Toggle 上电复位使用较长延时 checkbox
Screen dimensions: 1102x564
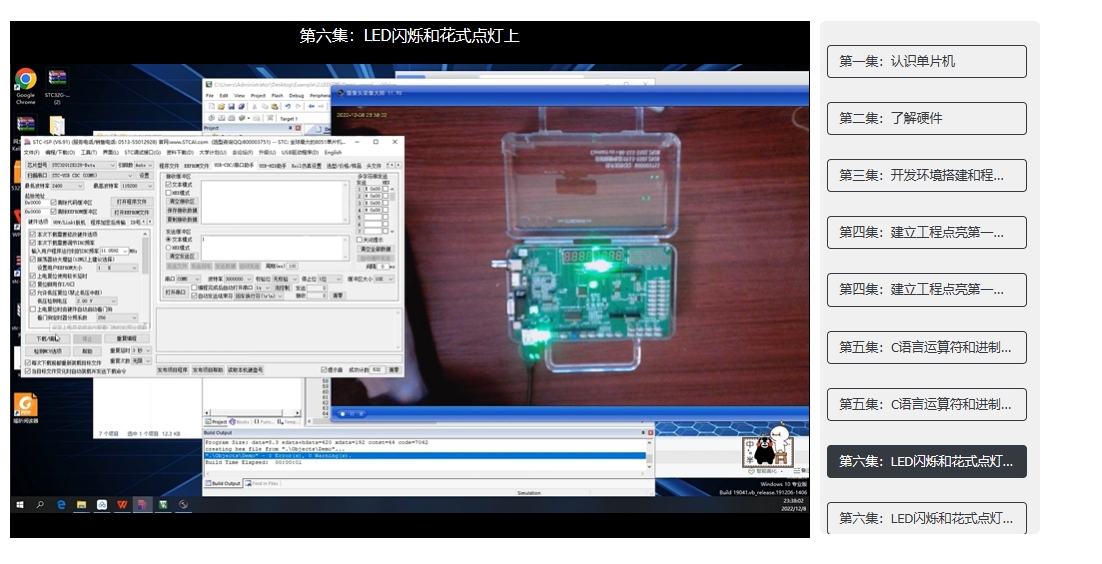pyautogui.click(x=32, y=276)
